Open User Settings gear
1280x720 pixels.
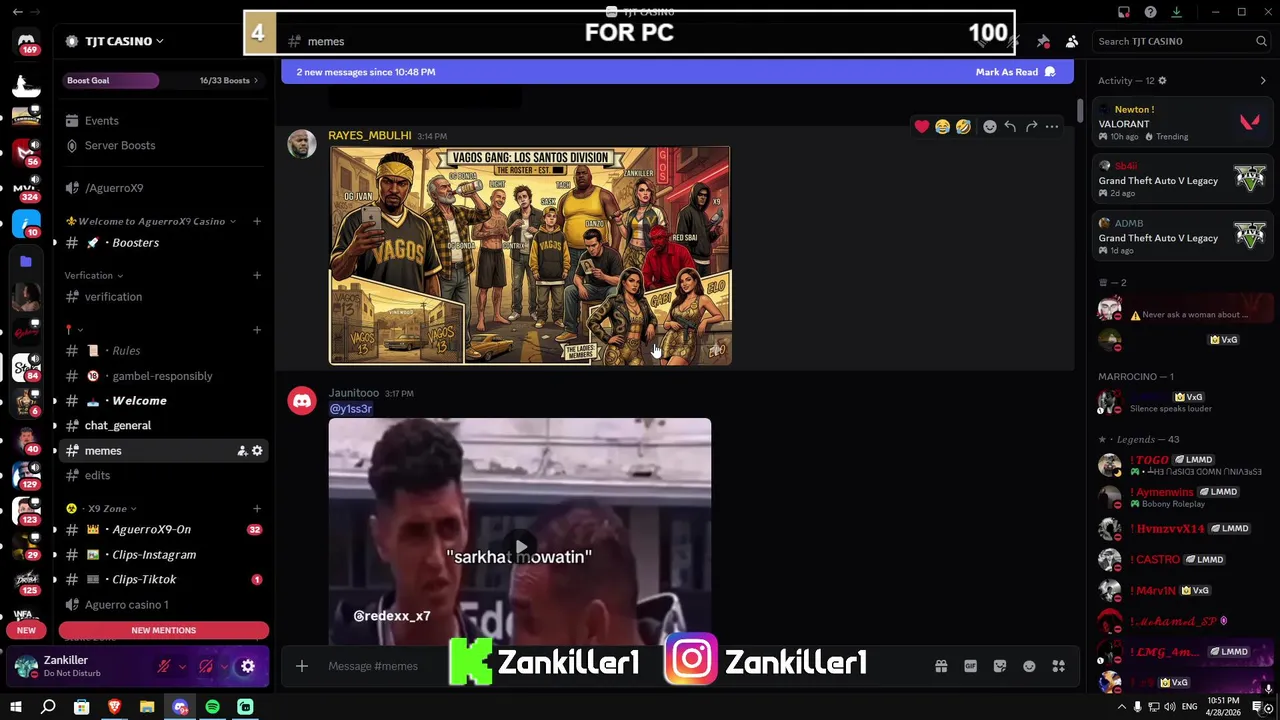tap(248, 666)
